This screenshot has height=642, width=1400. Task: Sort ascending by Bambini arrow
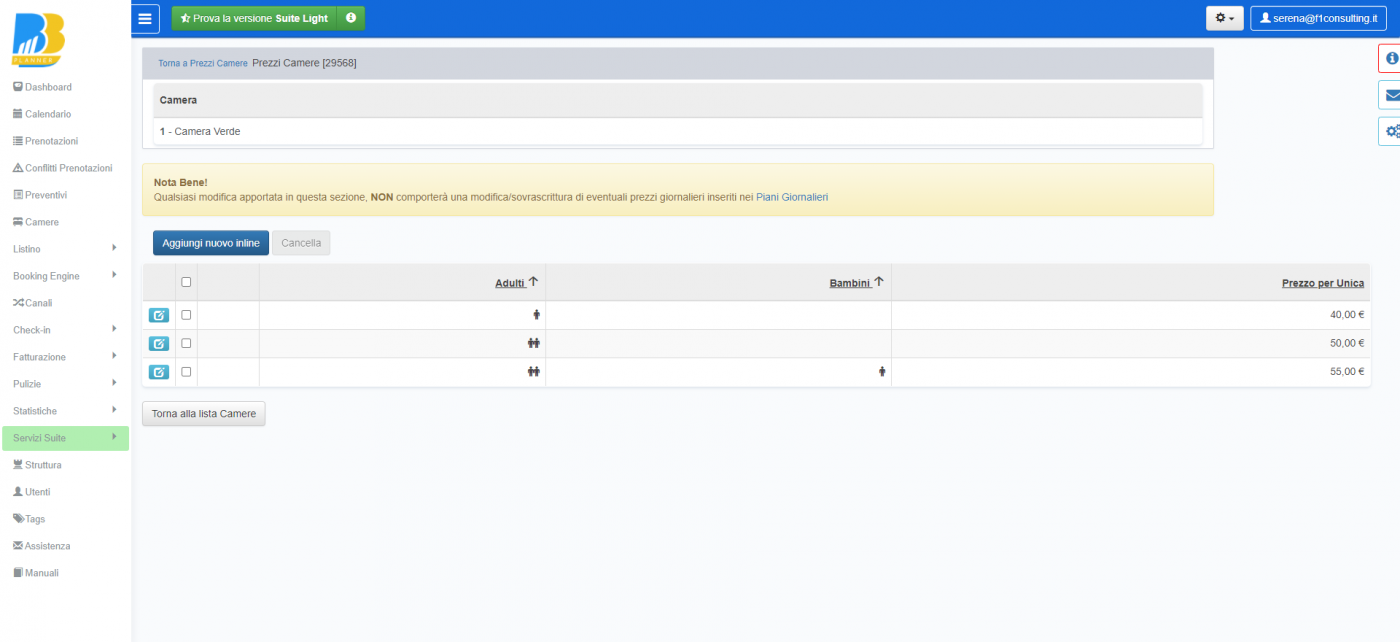tap(879, 282)
